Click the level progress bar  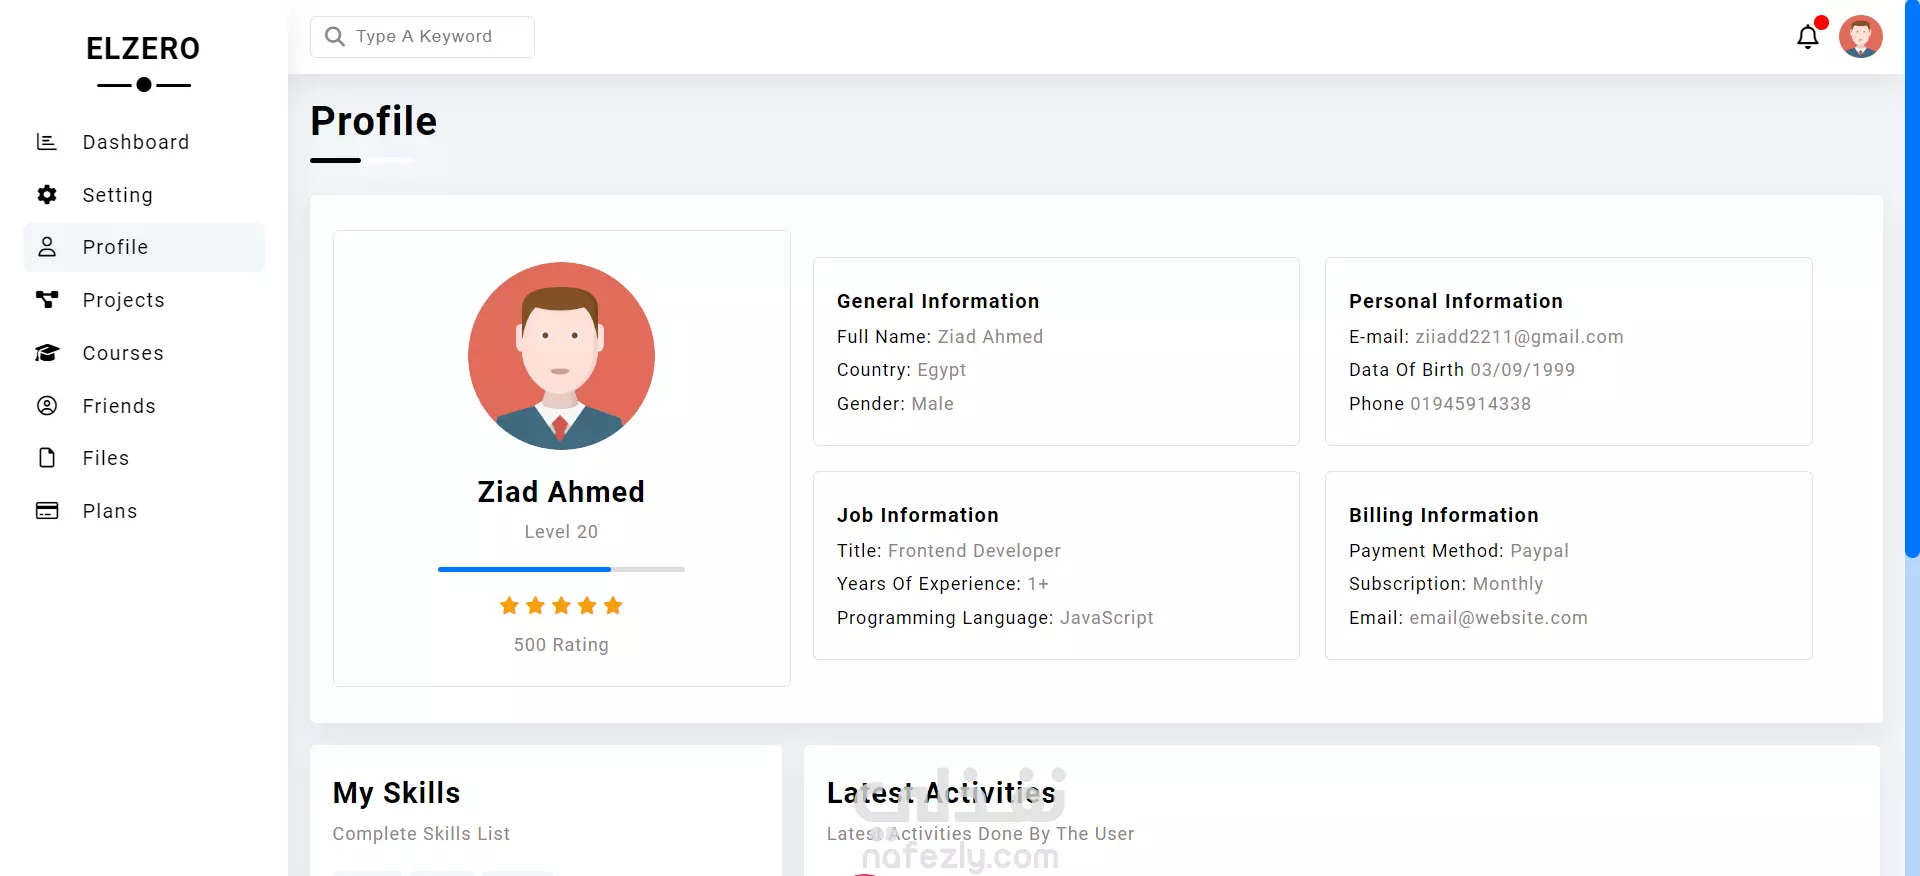561,569
